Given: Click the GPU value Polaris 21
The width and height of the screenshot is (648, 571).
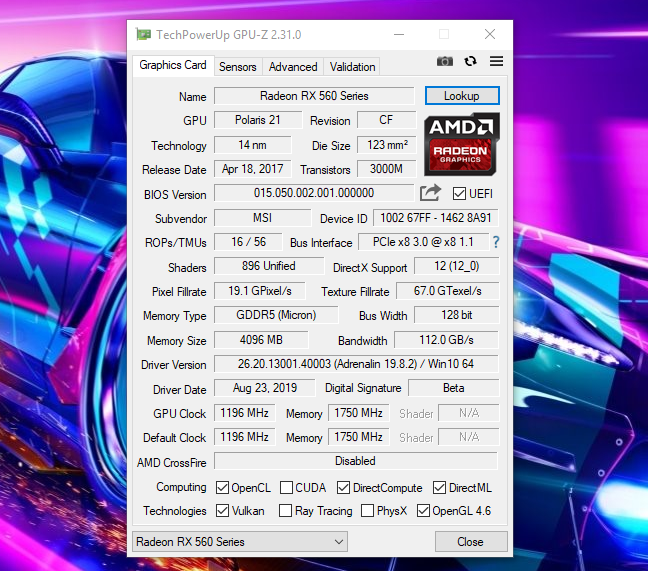Looking at the screenshot, I should pyautogui.click(x=258, y=120).
